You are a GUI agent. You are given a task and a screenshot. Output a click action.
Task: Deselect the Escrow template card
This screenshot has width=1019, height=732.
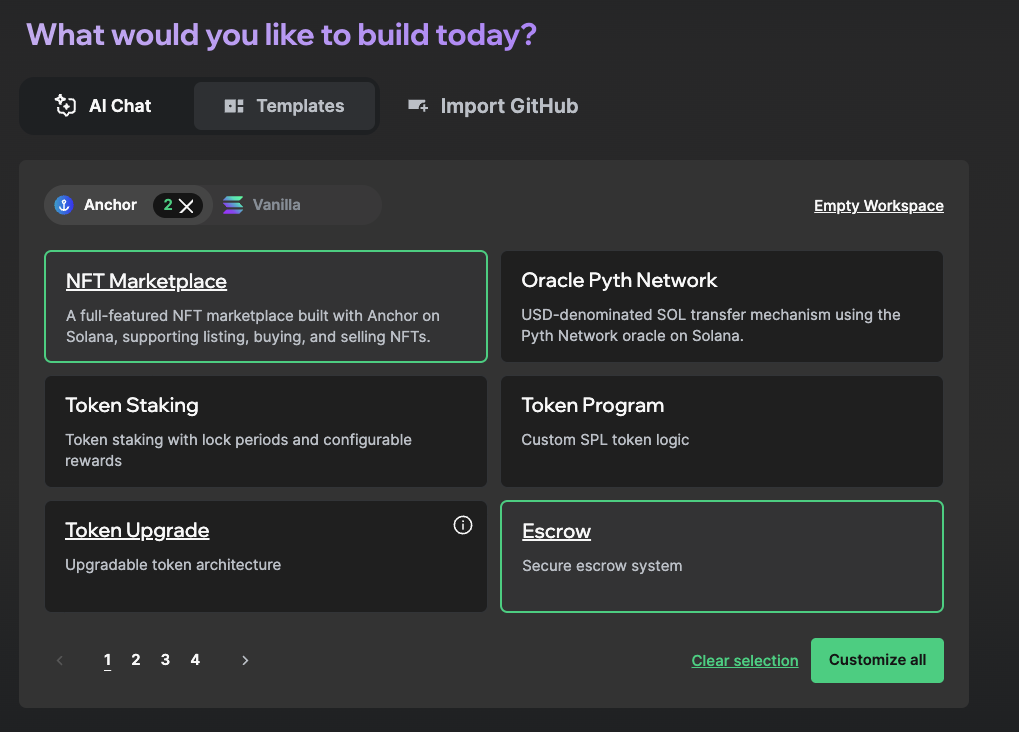click(721, 556)
